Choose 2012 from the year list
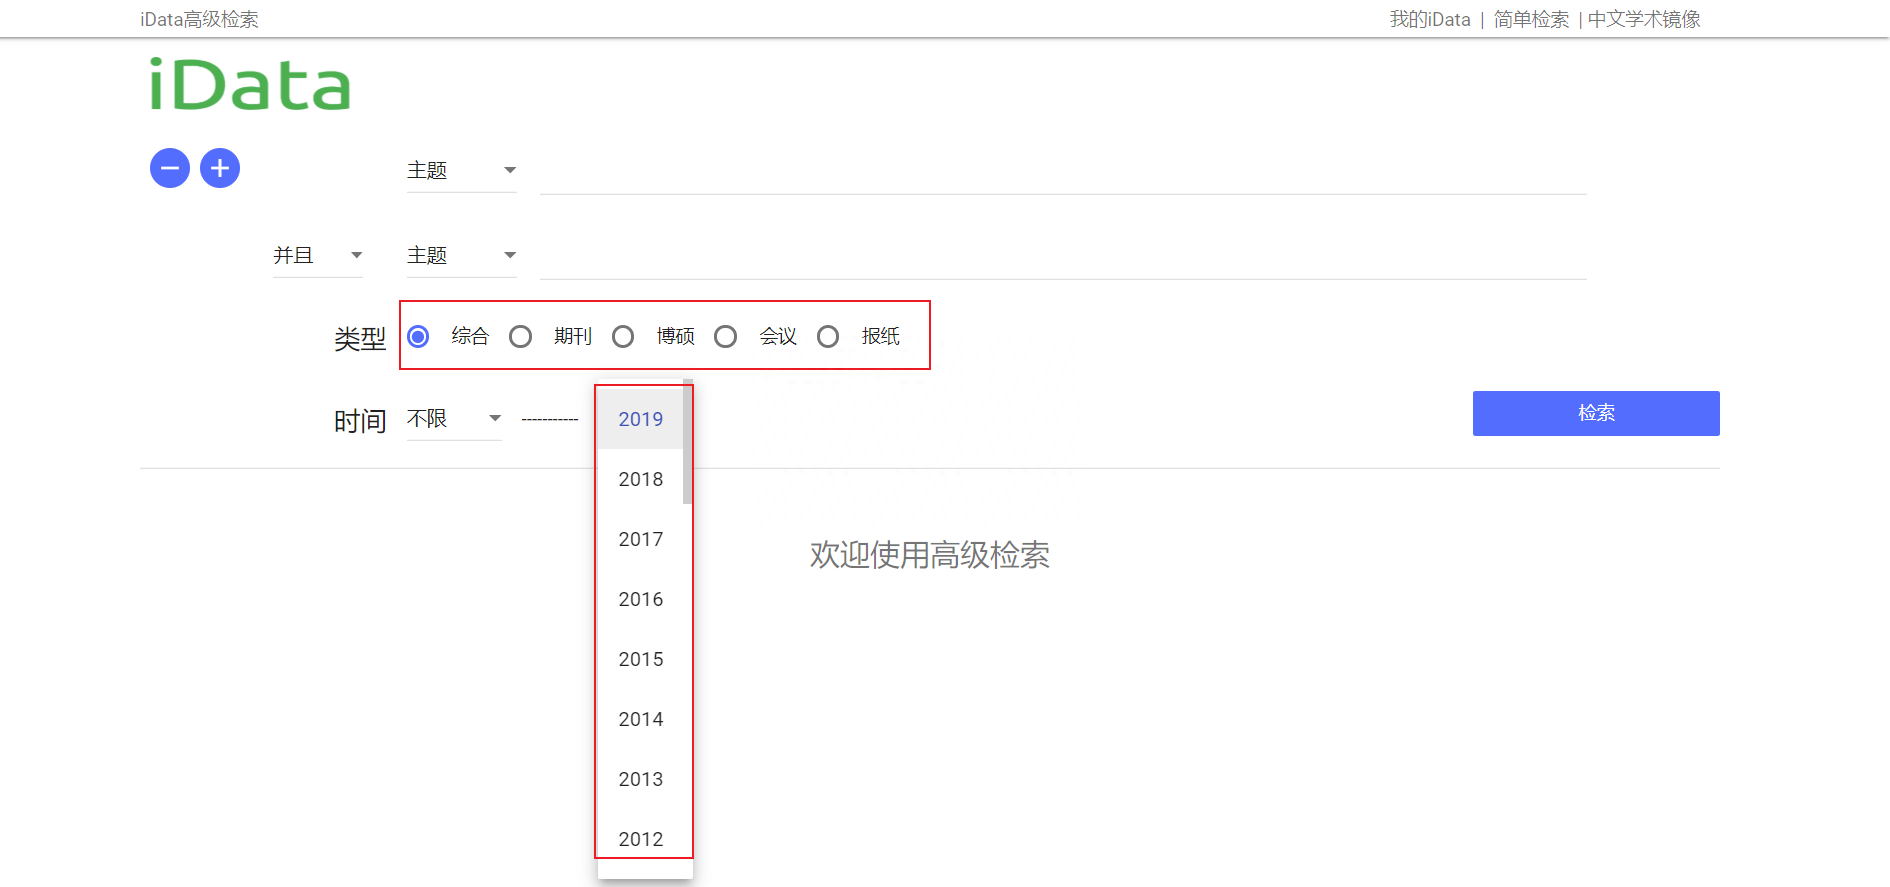The height and width of the screenshot is (887, 1890). pos(640,839)
